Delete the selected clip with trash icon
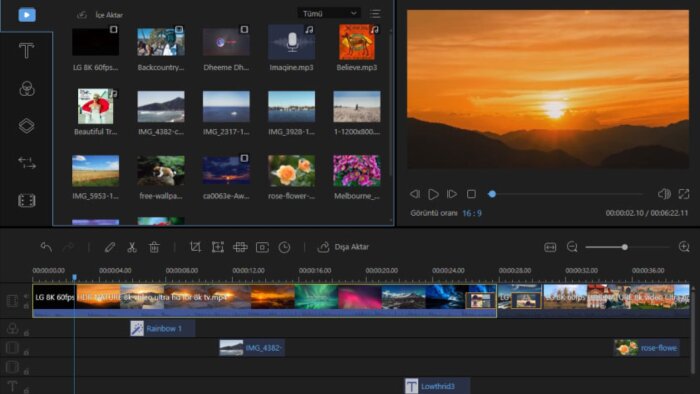 [154, 247]
